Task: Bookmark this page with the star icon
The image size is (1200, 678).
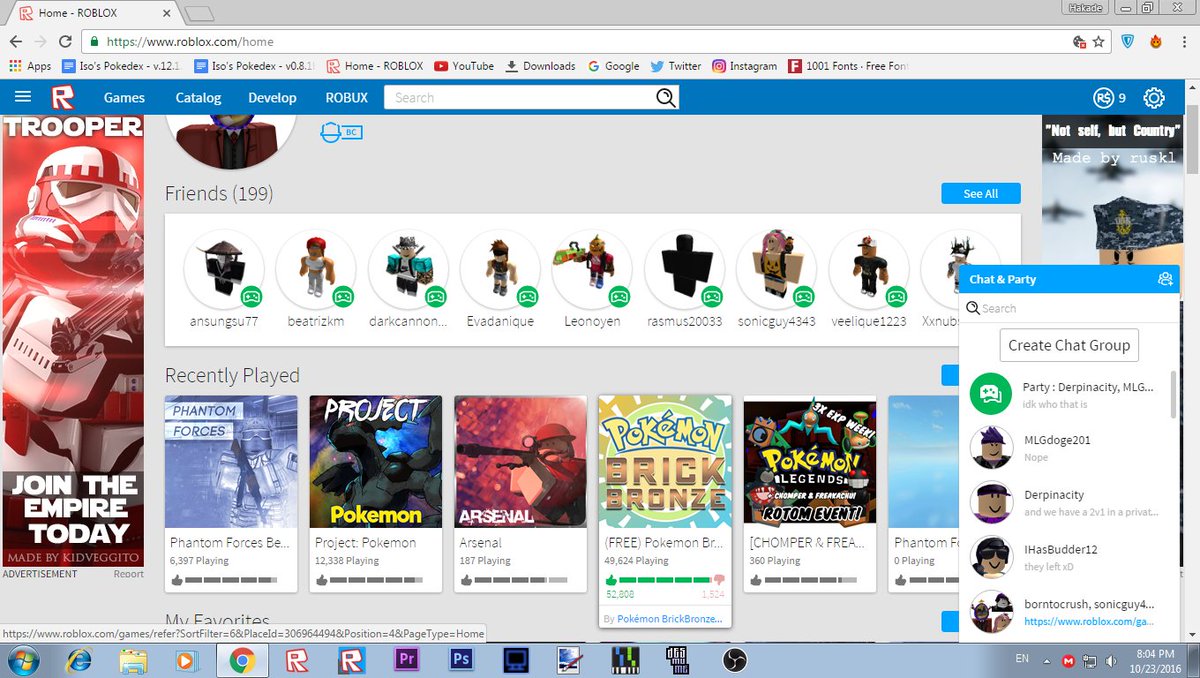Action: [1098, 42]
